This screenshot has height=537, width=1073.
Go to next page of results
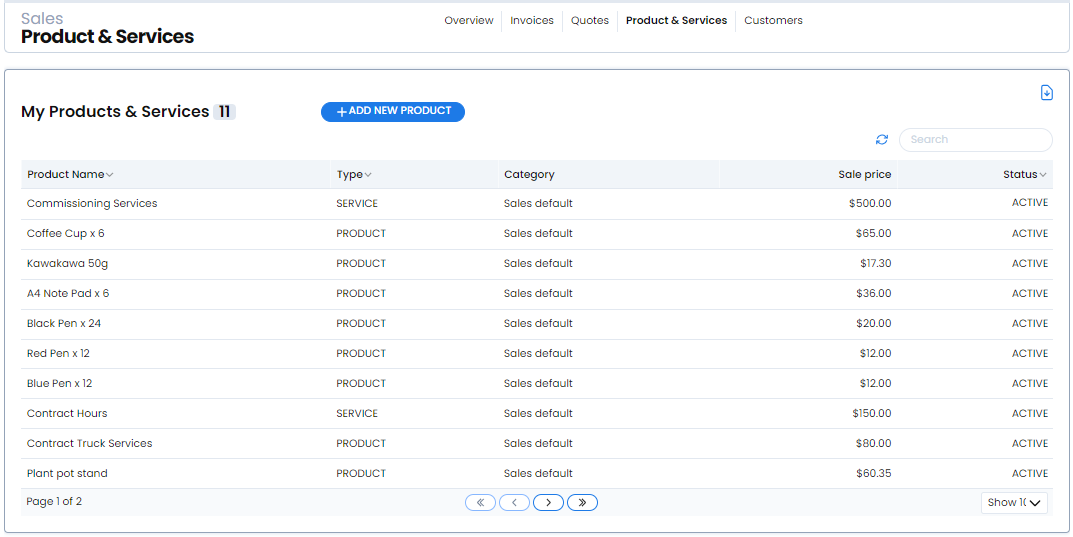coord(548,503)
